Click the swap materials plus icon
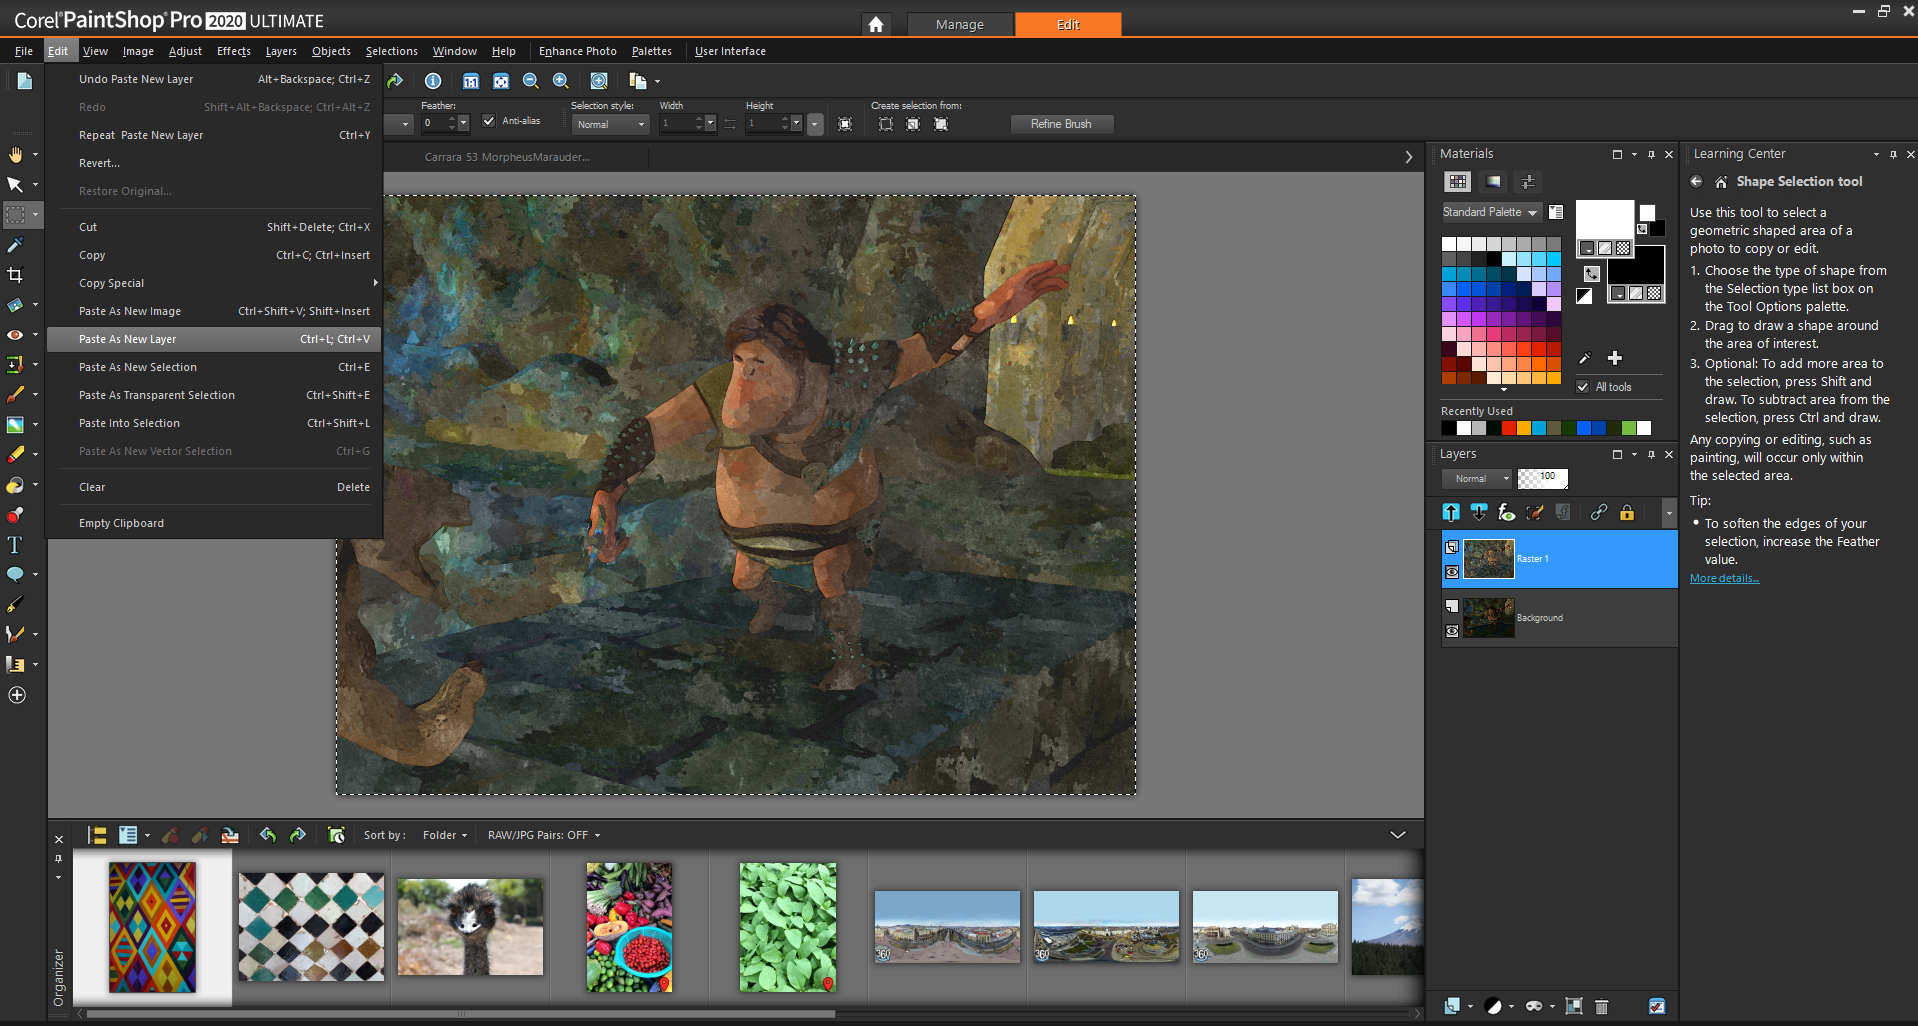This screenshot has height=1026, width=1918. tap(1614, 358)
